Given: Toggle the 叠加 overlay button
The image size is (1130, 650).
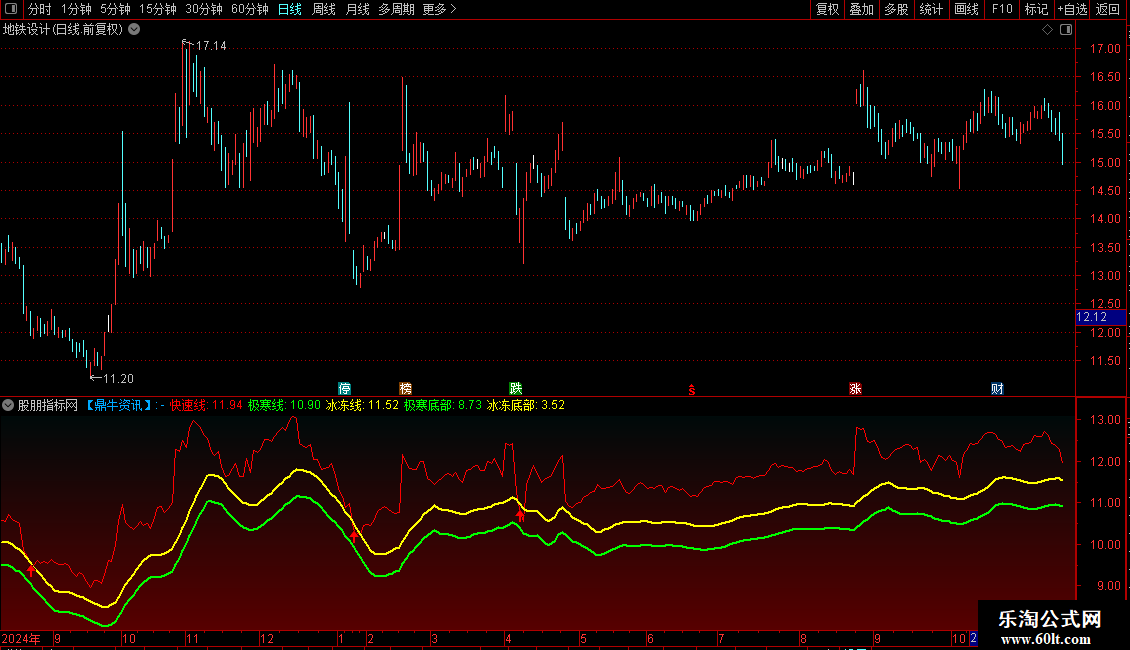Looking at the screenshot, I should pos(862,9).
